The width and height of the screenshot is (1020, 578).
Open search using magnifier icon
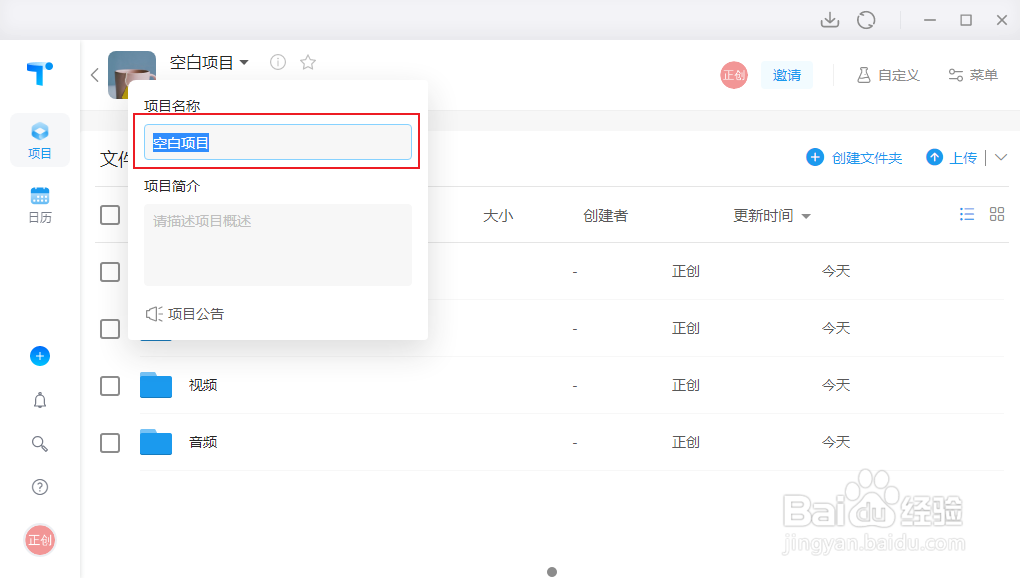[40, 443]
